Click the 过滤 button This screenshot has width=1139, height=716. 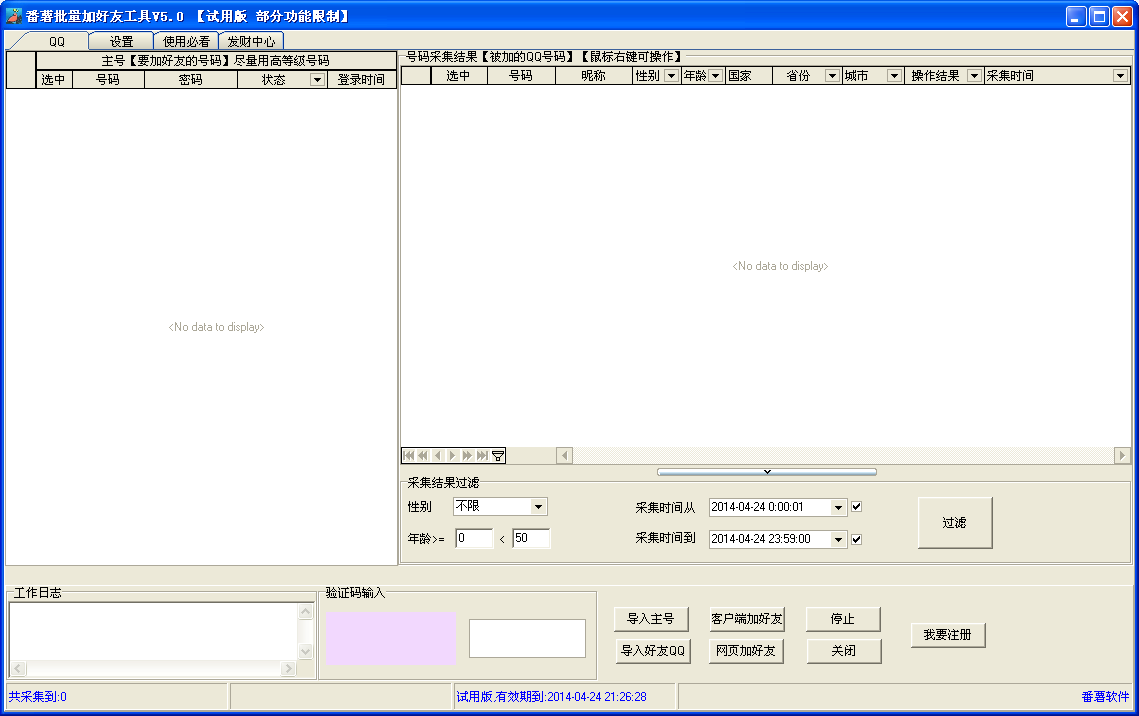954,523
